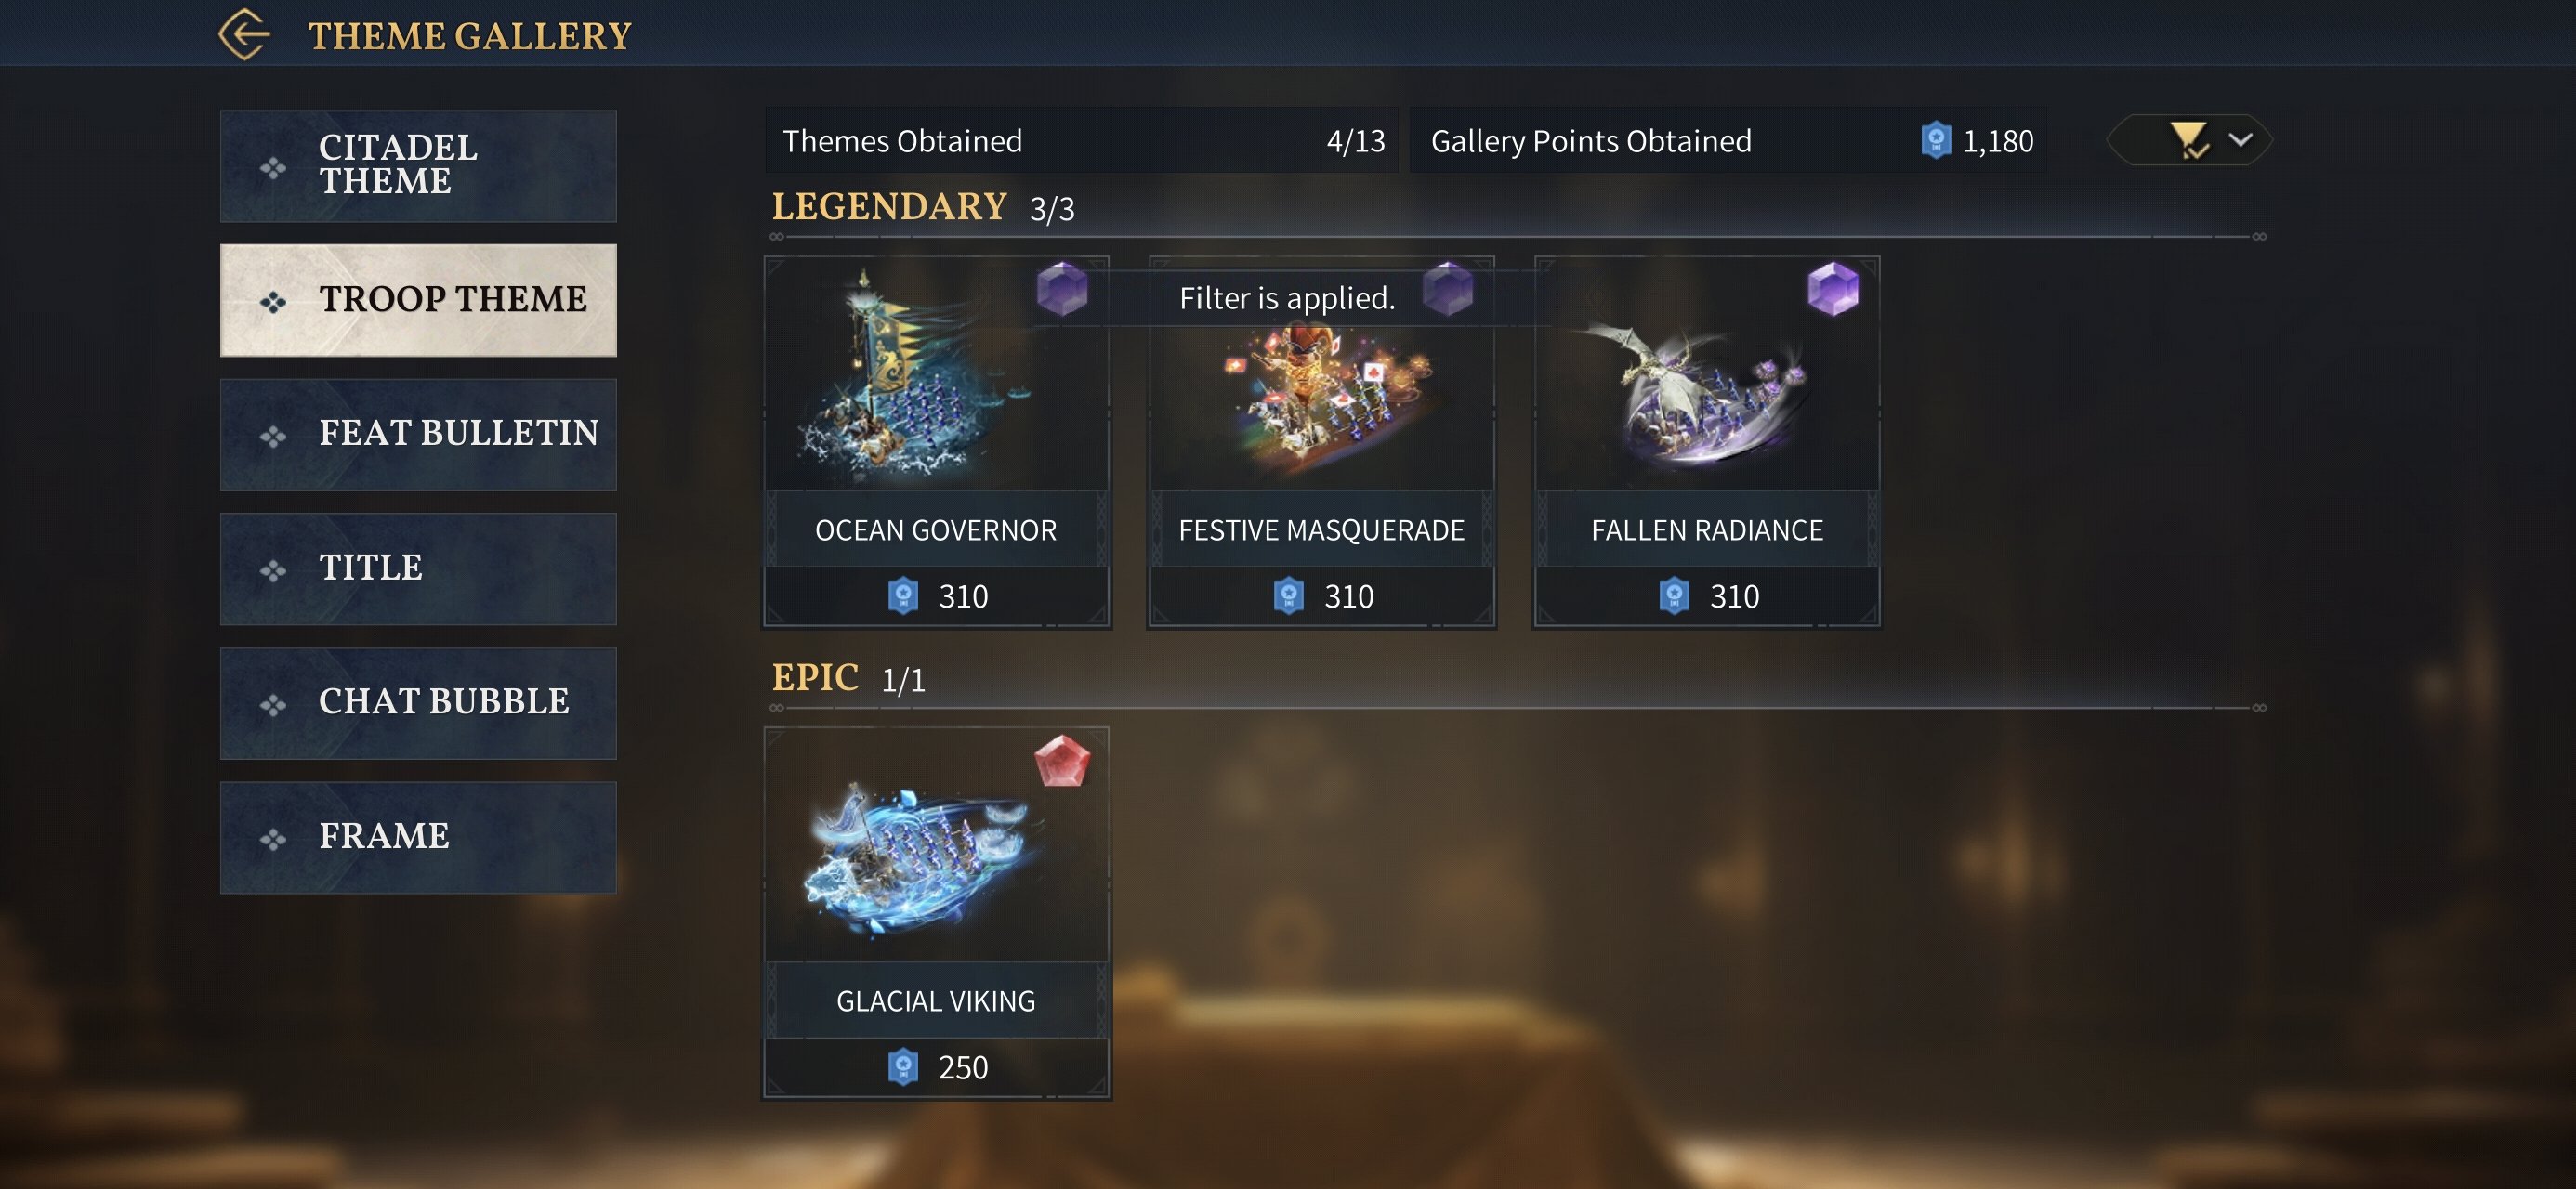Select the Festive Masquerade theme card
2576x1189 pixels.
pyautogui.click(x=1321, y=442)
